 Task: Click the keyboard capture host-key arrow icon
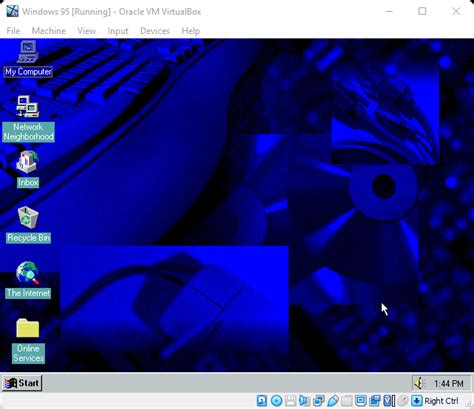417,400
